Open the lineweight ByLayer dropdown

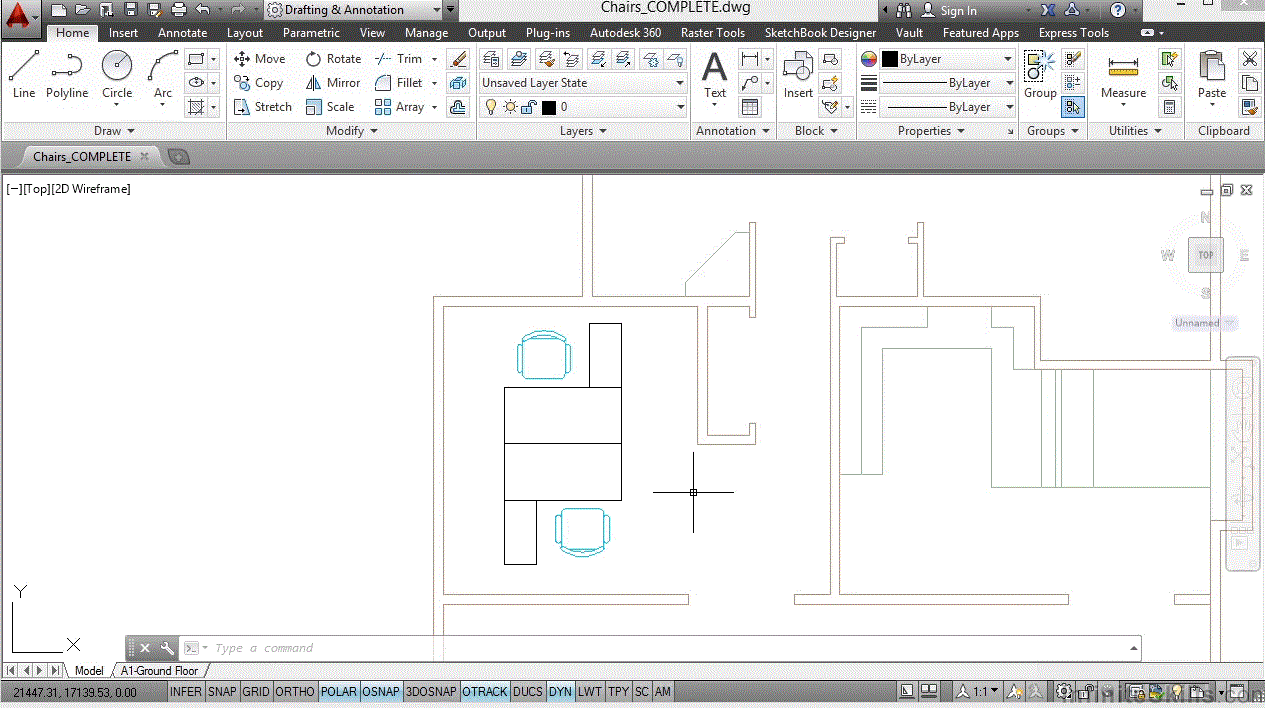click(948, 83)
